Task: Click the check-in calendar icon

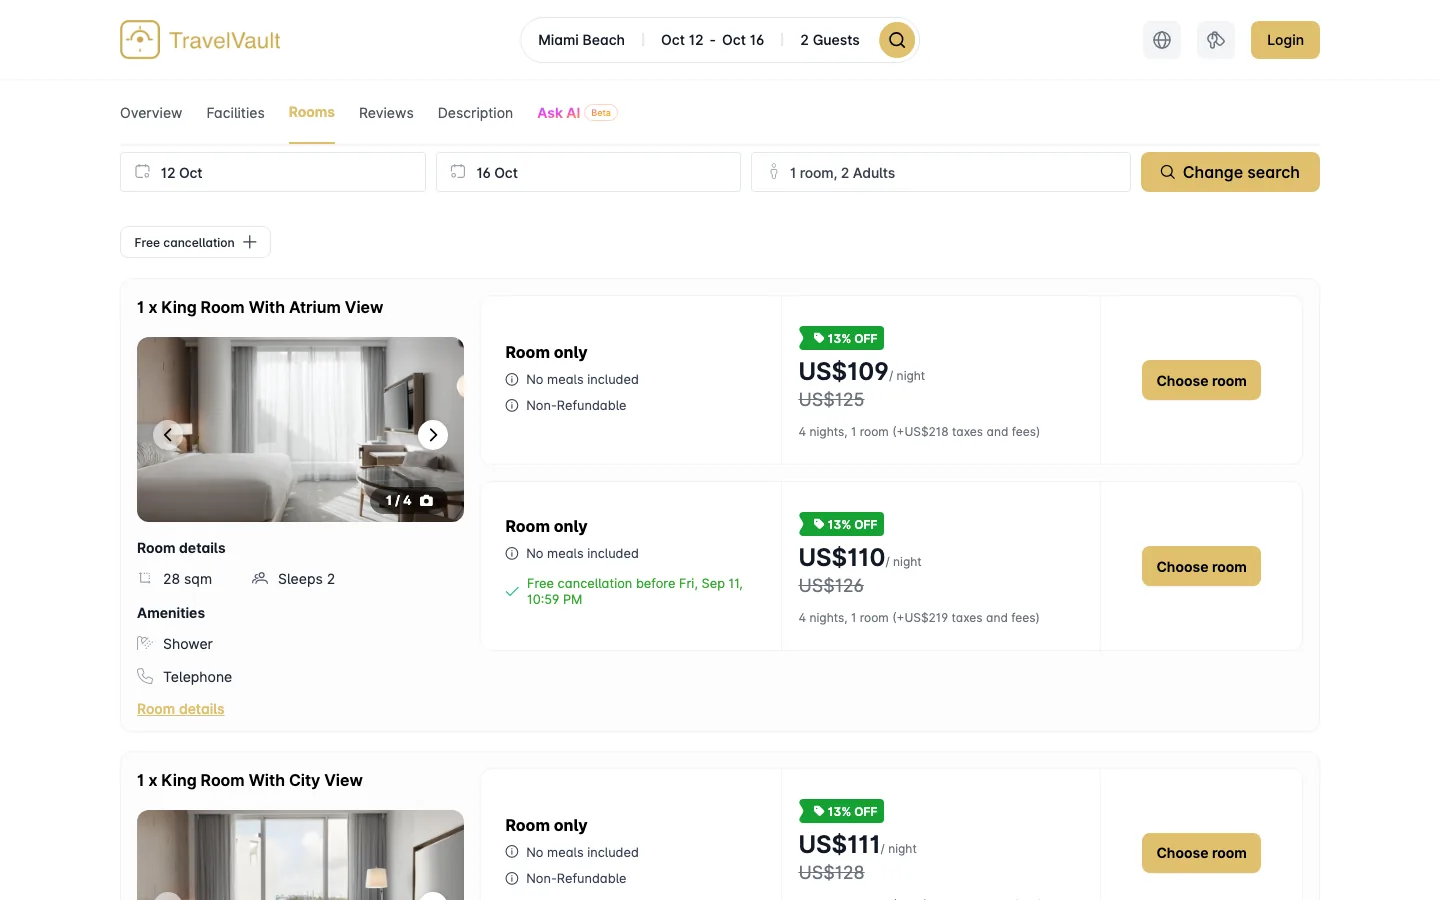Action: [143, 172]
